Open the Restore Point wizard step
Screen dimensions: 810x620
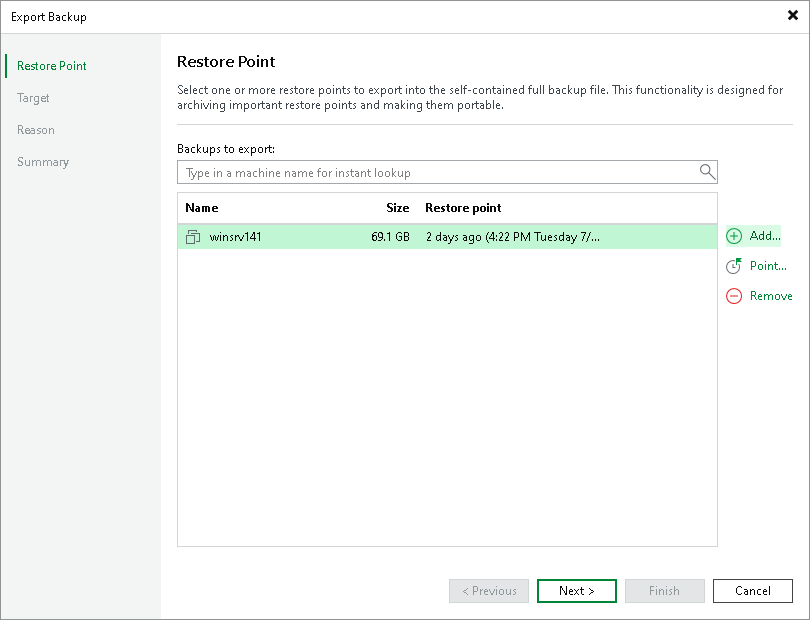pos(52,66)
